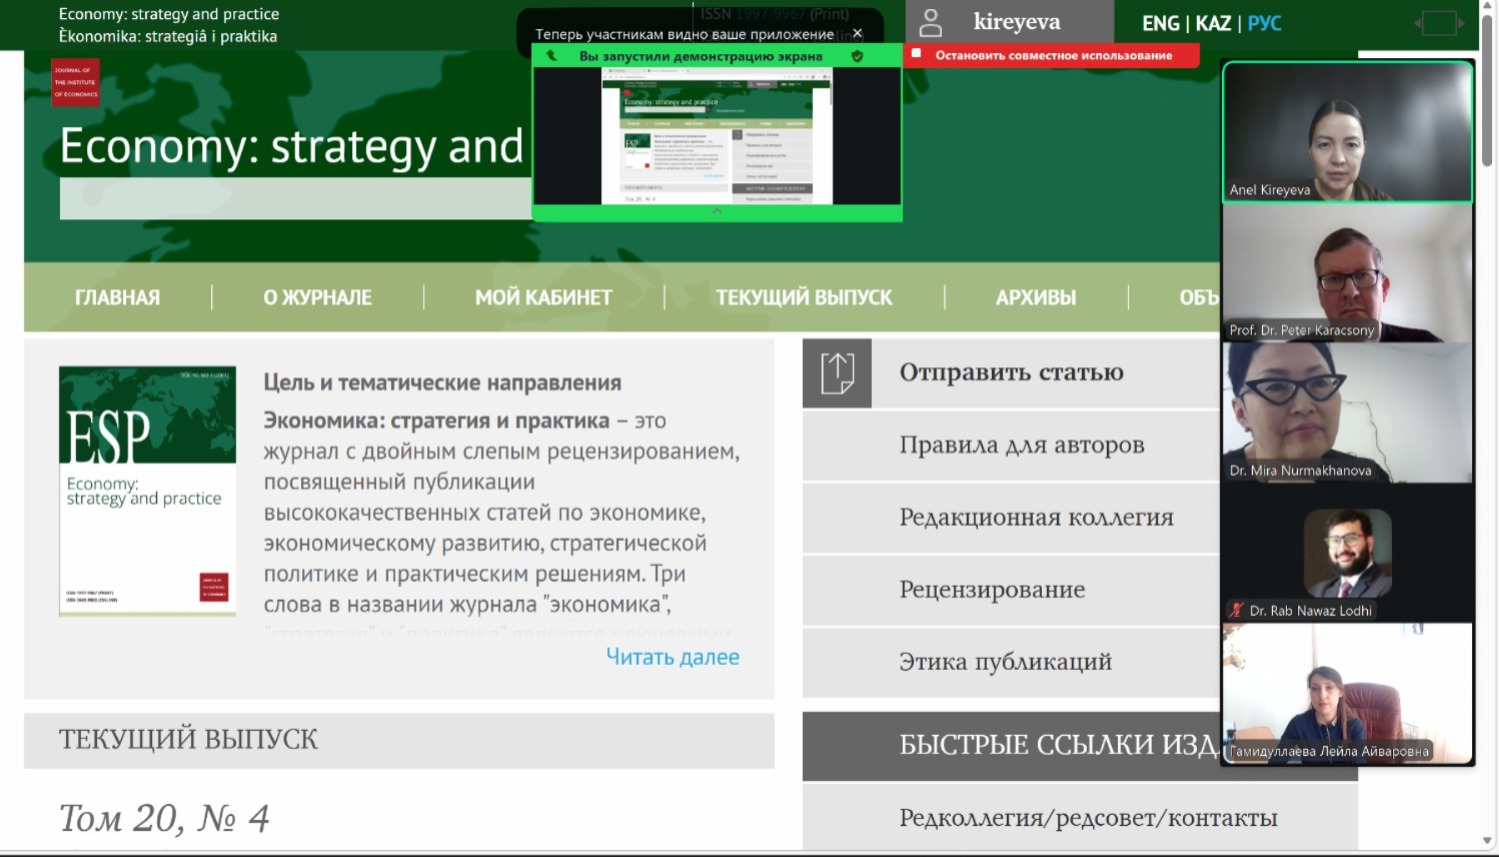
Task: Click the kireyeva user profile icon
Action: (x=931, y=23)
